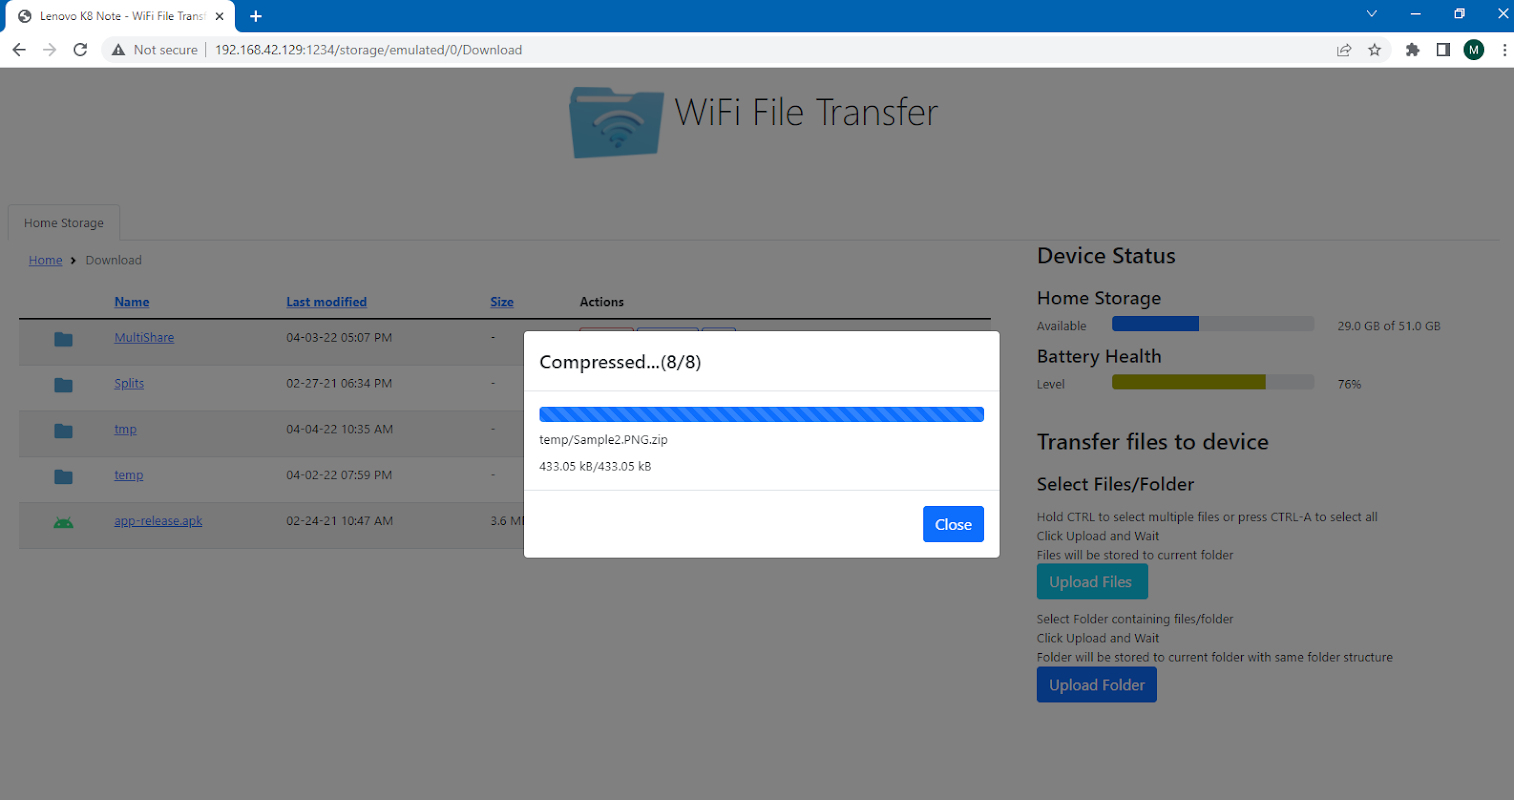Open a new browser tab

click(256, 16)
